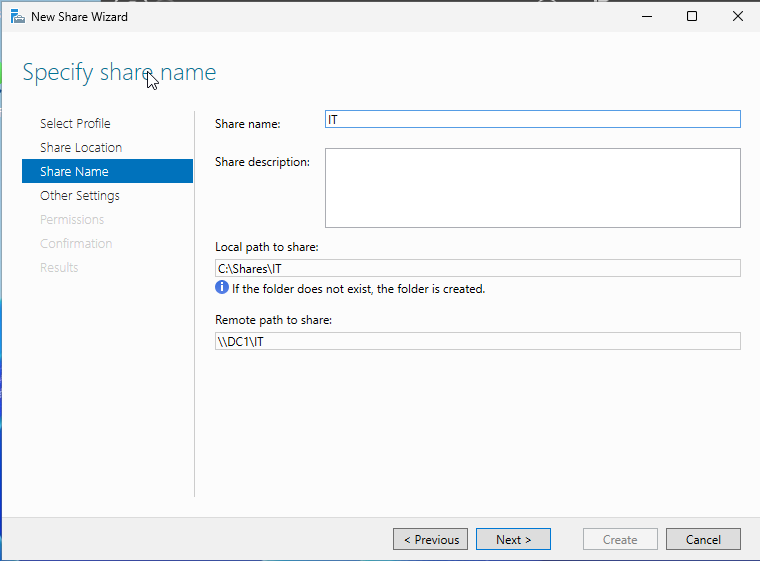Viewport: 760px width, 561px height.
Task: Focus the Share name input field
Action: coord(533,119)
